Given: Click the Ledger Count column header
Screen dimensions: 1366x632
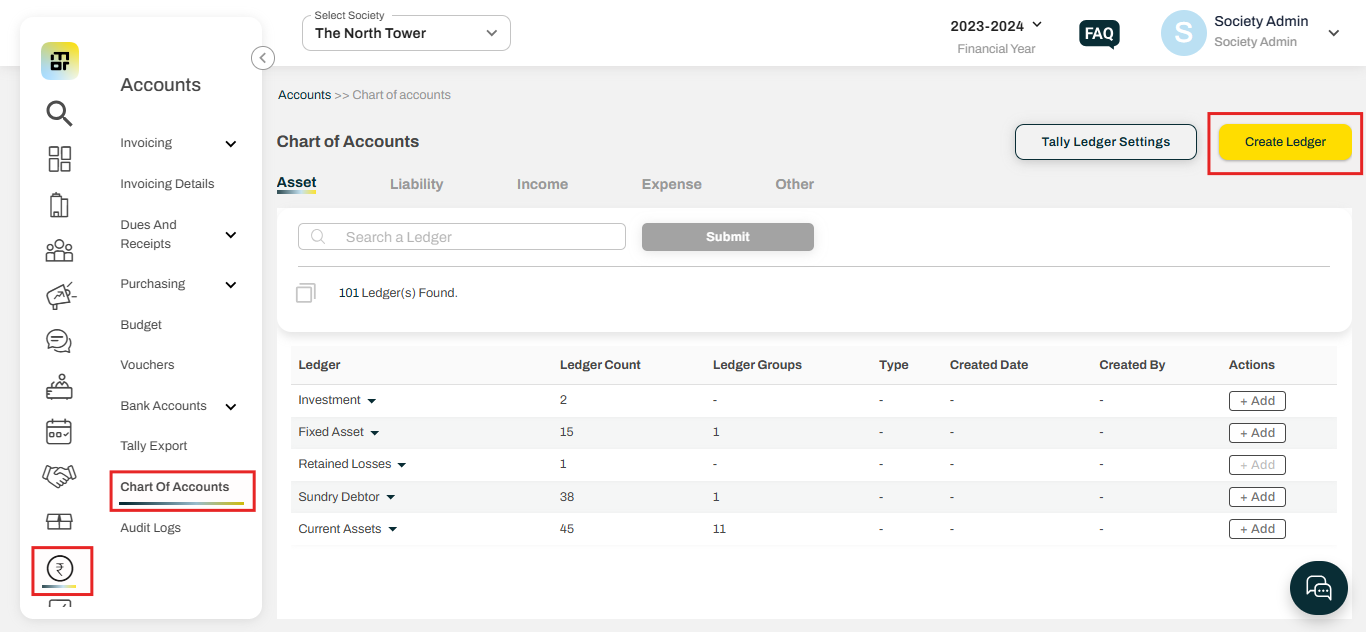Looking at the screenshot, I should 600,365.
